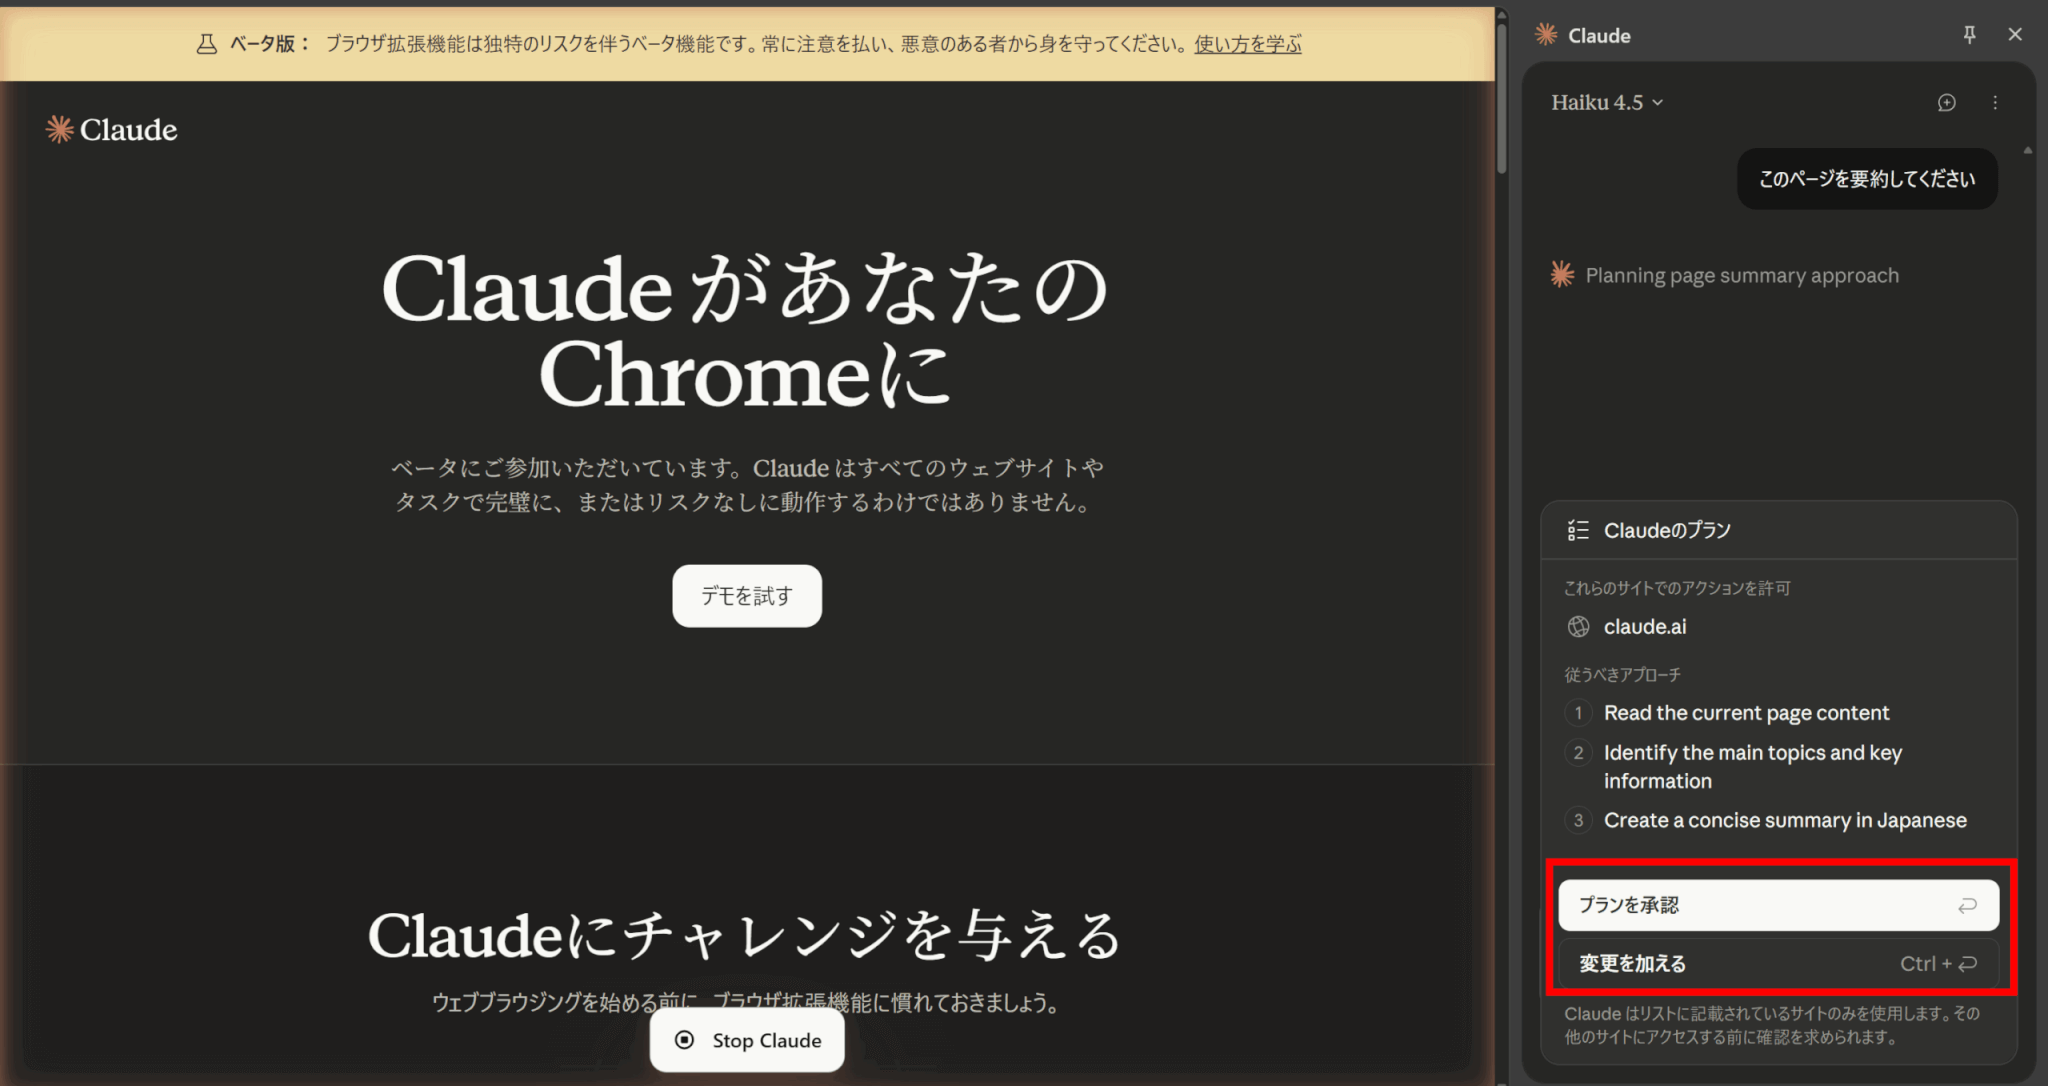Click the globe icon beside claude.ai
This screenshot has width=2048, height=1086.
coord(1578,627)
